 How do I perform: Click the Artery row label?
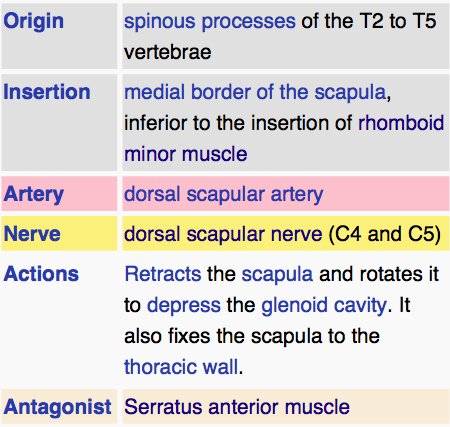pyautogui.click(x=33, y=194)
